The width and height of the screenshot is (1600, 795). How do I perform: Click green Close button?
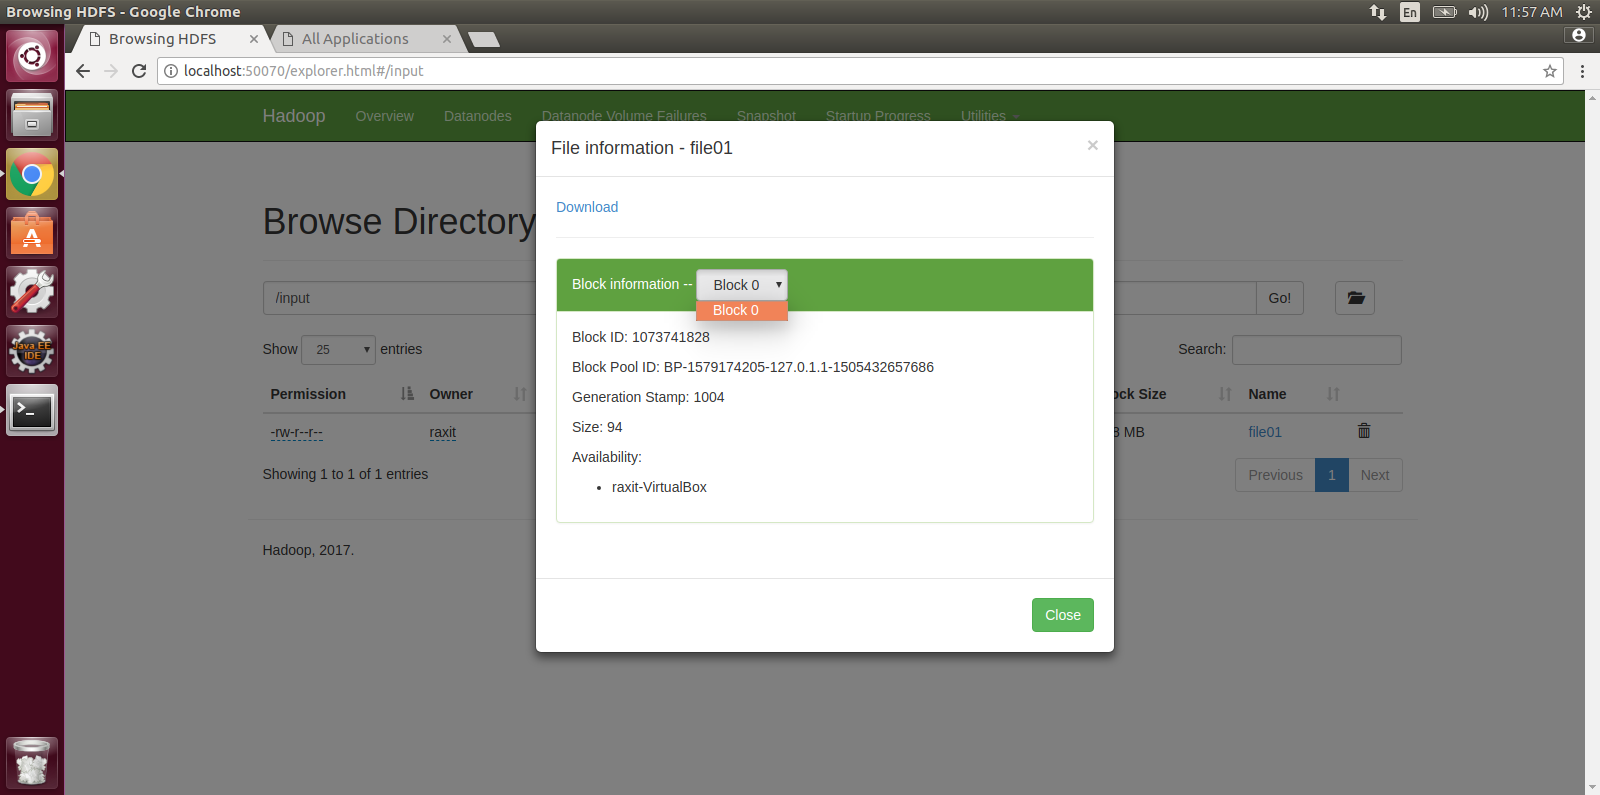(x=1062, y=615)
